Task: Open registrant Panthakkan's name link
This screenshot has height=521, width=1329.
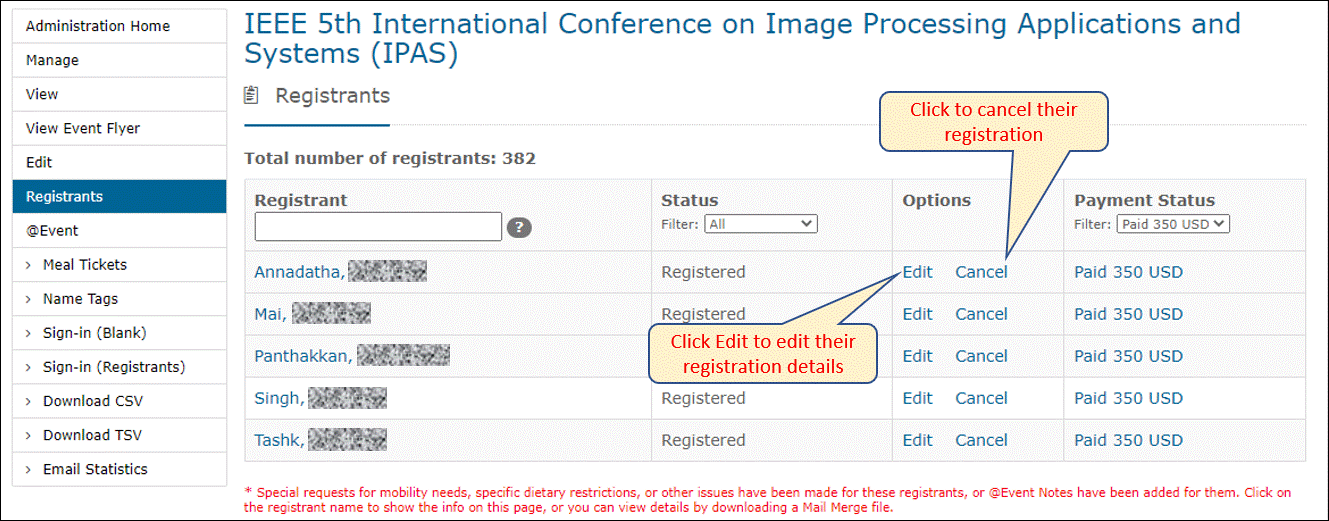Action: (x=303, y=356)
